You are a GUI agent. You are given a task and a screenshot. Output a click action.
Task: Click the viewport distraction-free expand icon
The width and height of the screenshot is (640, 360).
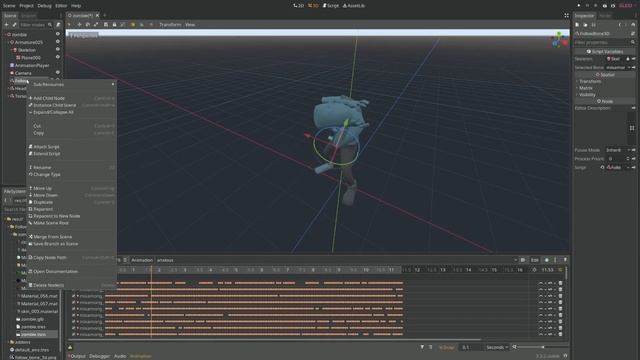[x=567, y=16]
